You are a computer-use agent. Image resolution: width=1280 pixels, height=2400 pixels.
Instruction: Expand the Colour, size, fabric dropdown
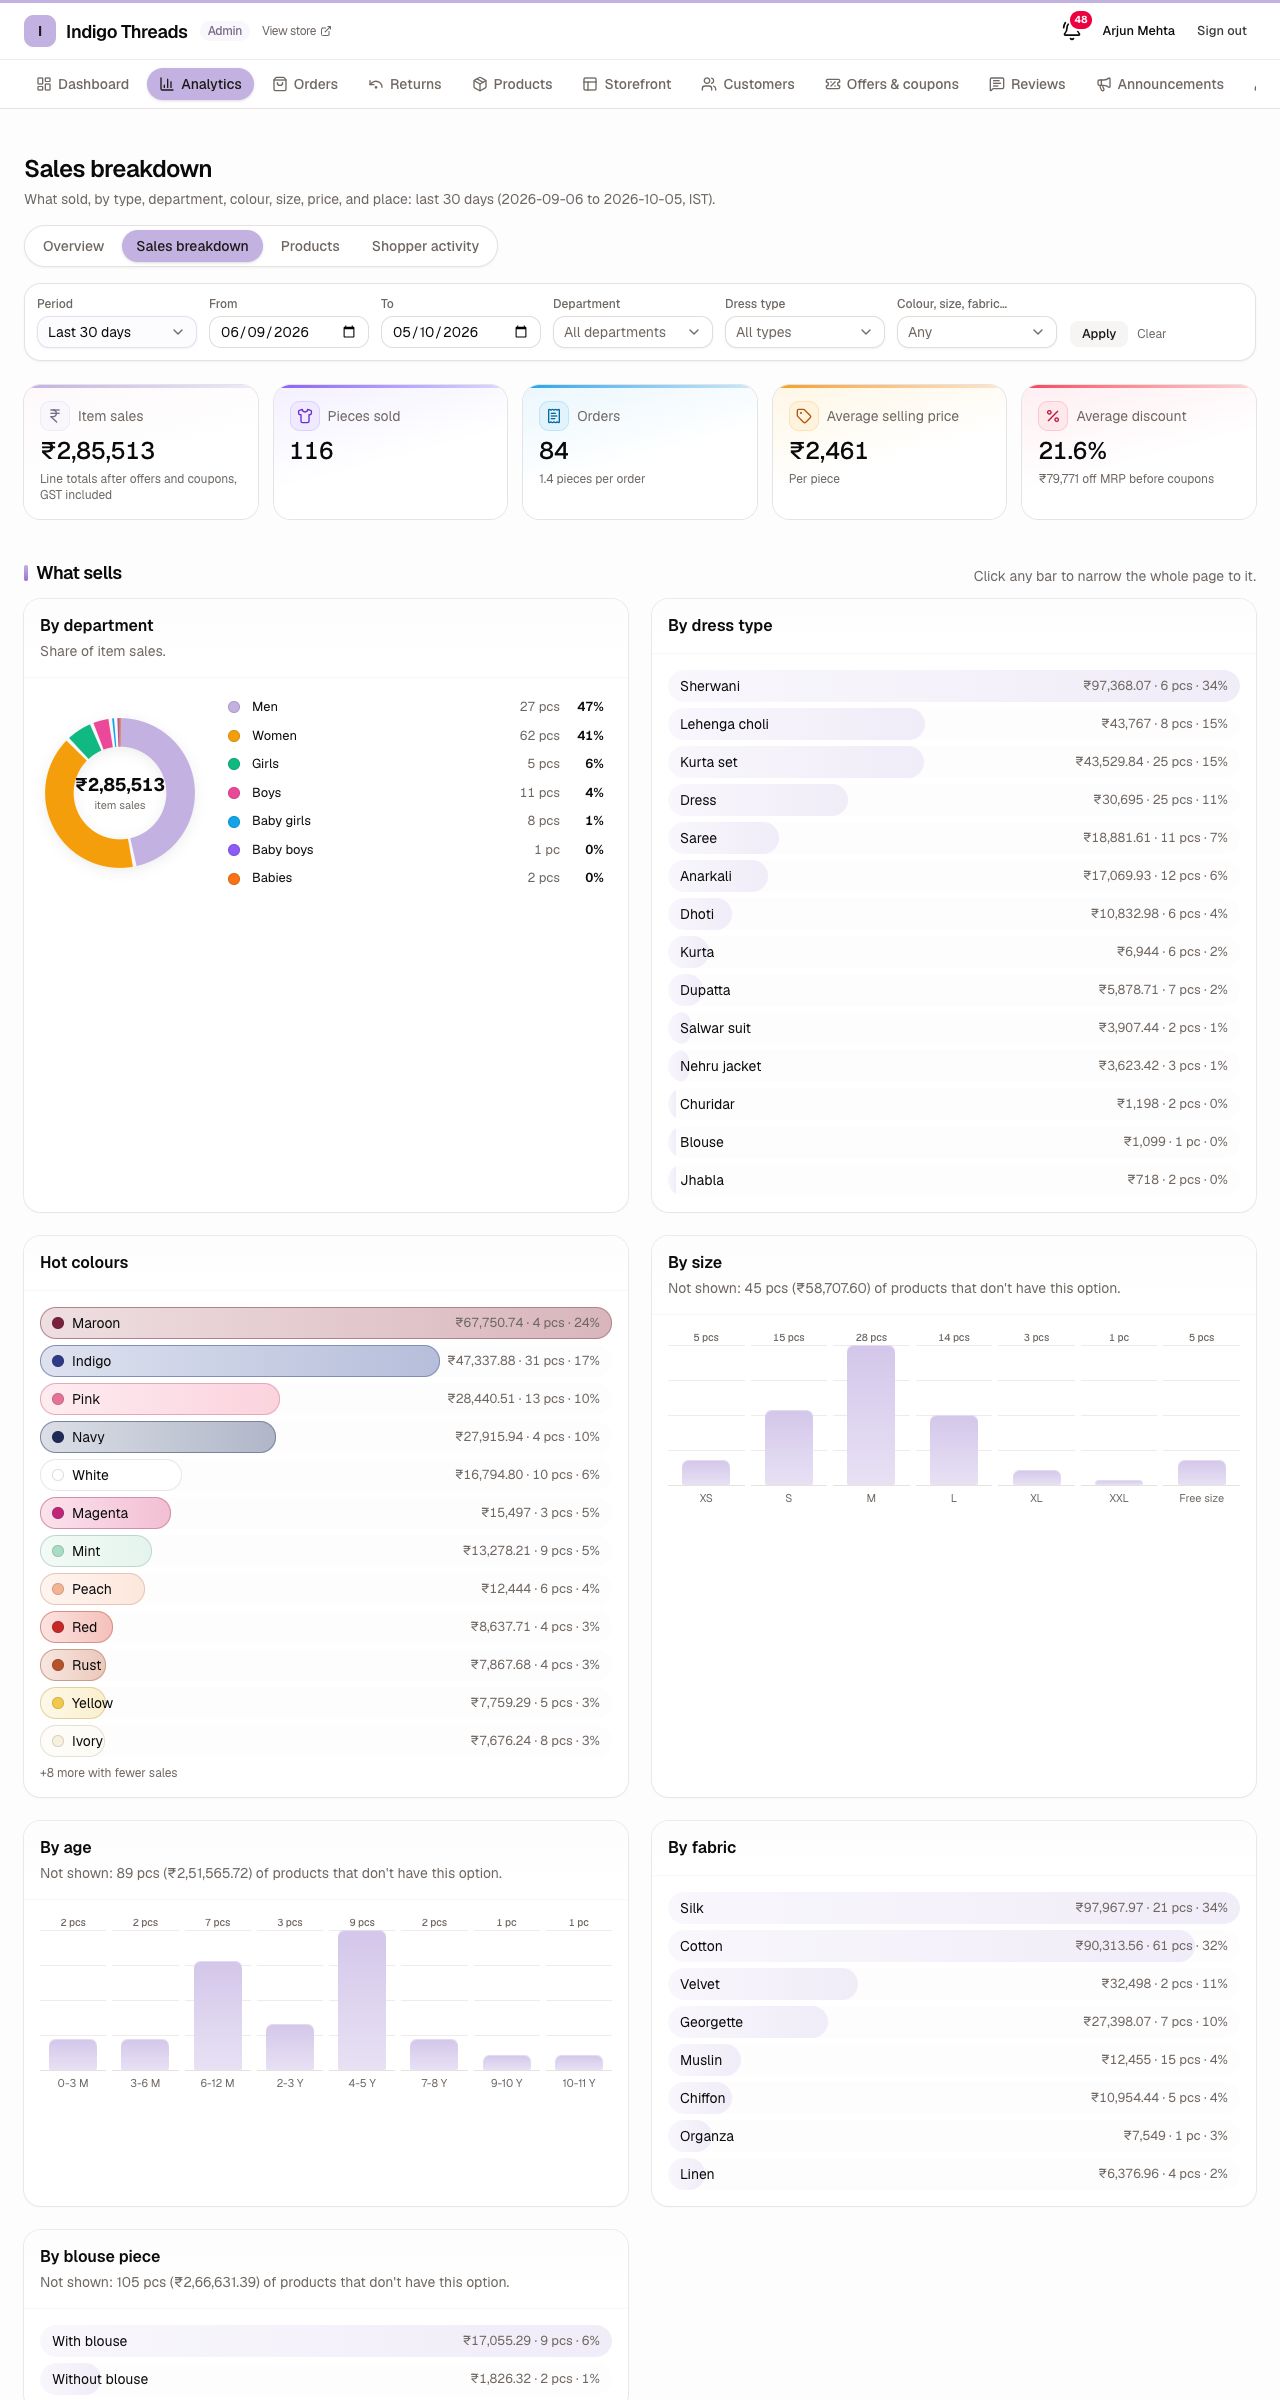(976, 332)
